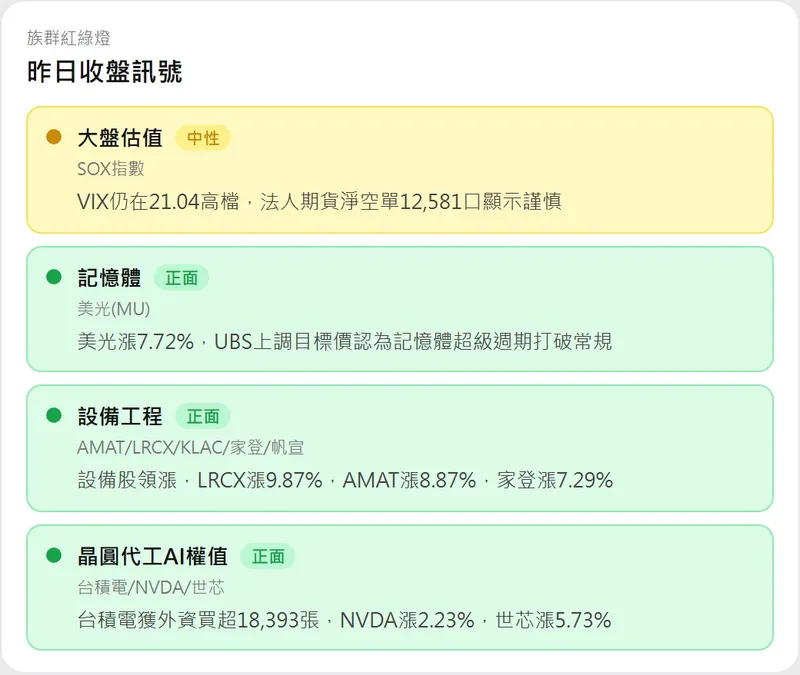Select the 美光(MU) ticker label
Screen dimensions: 800x675
pyautogui.click(x=113, y=309)
